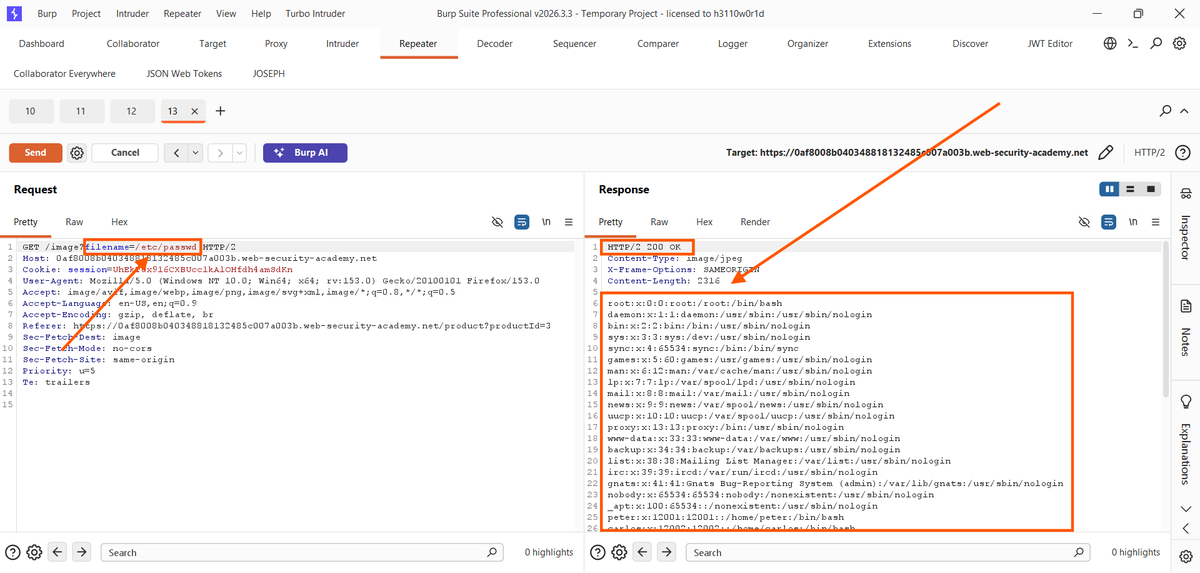Go back to previous request in history

(x=176, y=153)
